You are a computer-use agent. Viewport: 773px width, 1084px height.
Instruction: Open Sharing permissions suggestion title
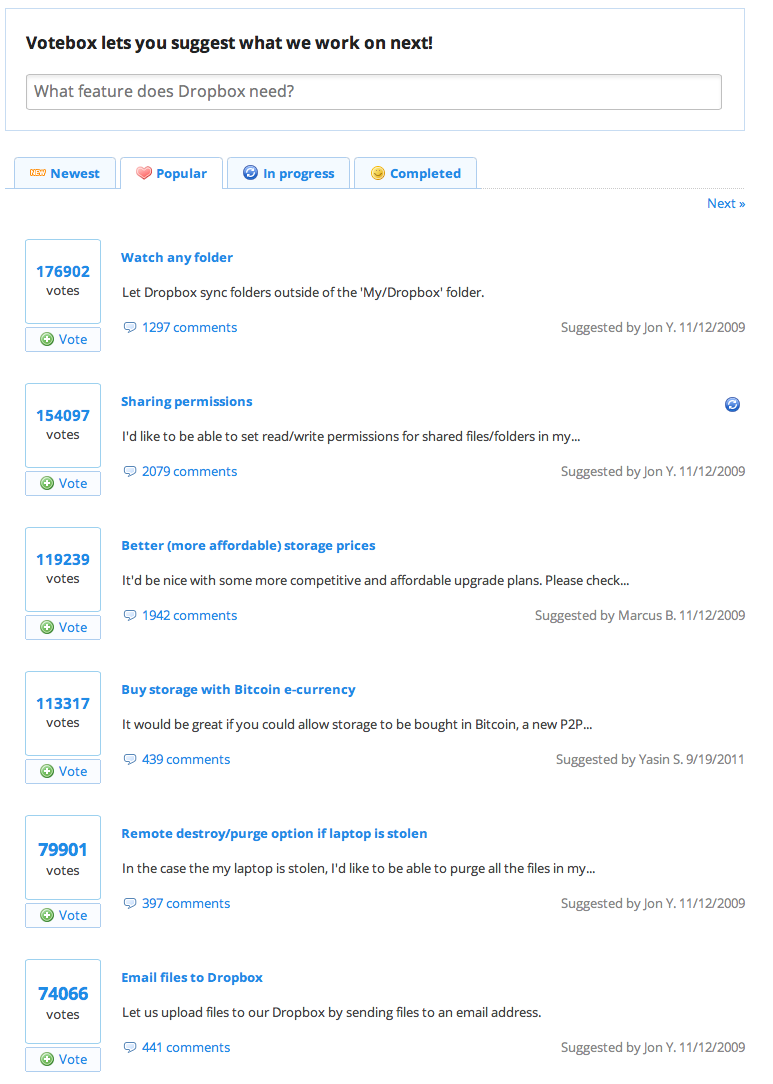point(187,402)
